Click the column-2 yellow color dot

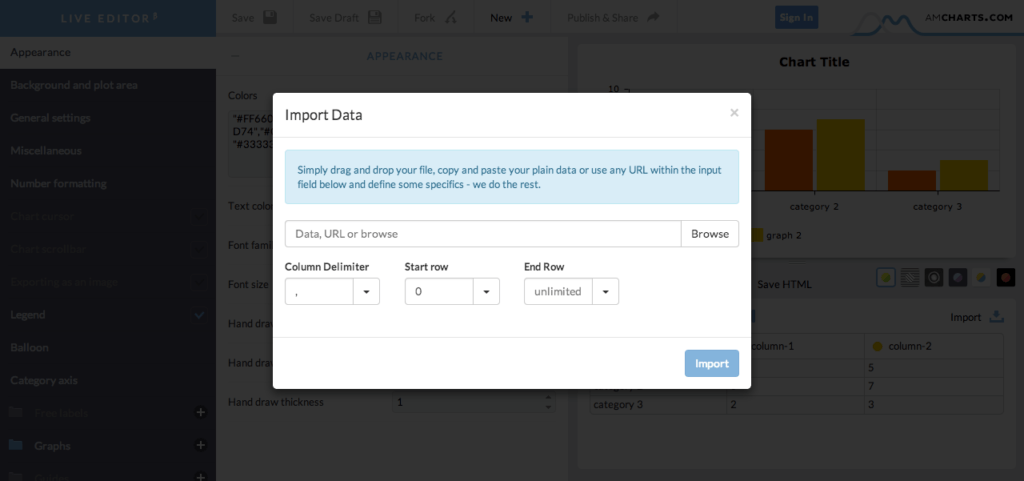point(878,347)
